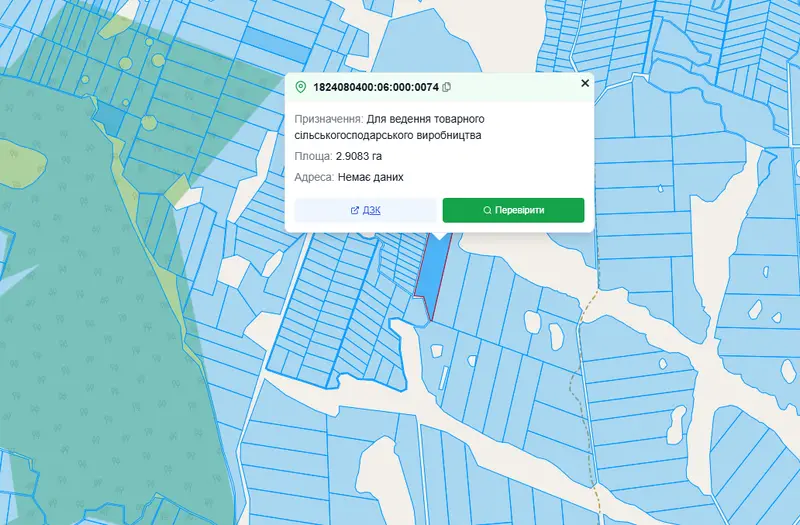The image size is (800, 525).
Task: Select the highlighted red-outlined parcel on map
Action: [x=433, y=278]
